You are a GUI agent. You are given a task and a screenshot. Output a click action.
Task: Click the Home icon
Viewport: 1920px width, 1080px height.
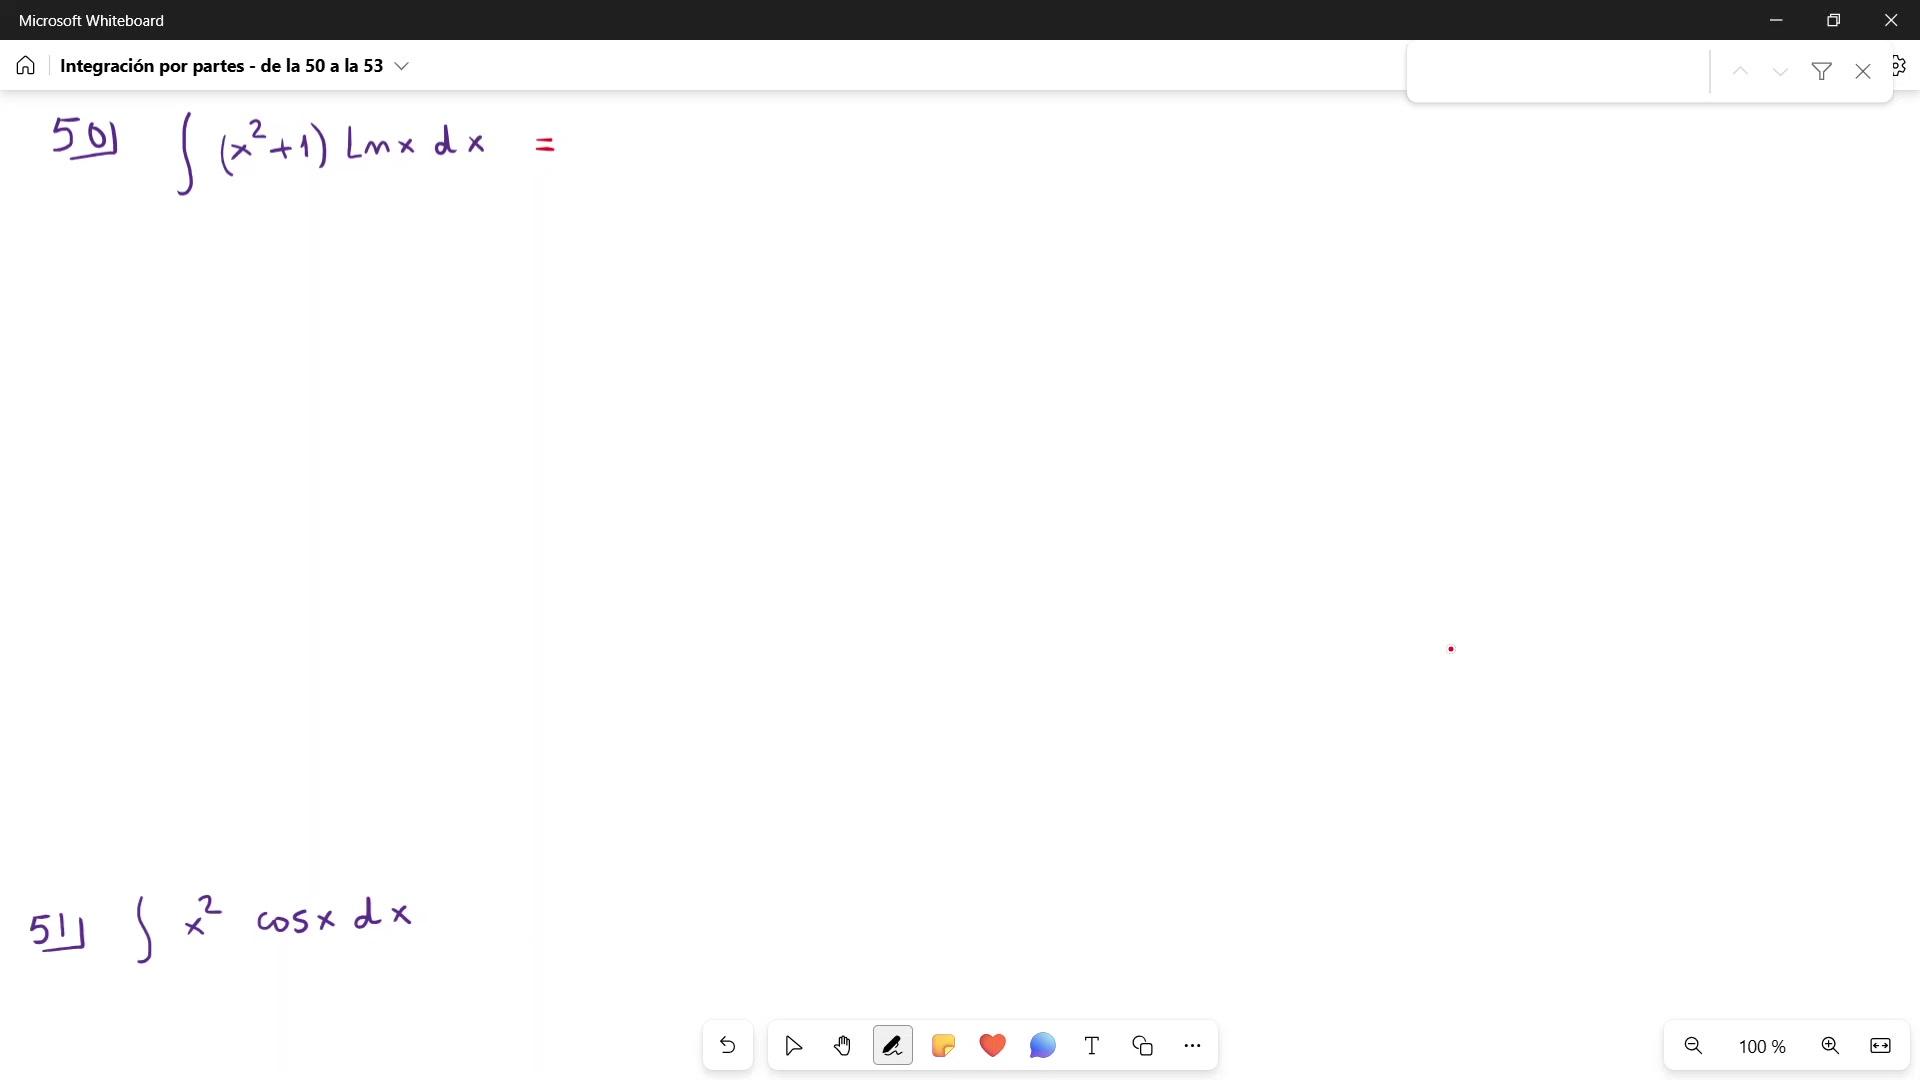point(26,66)
